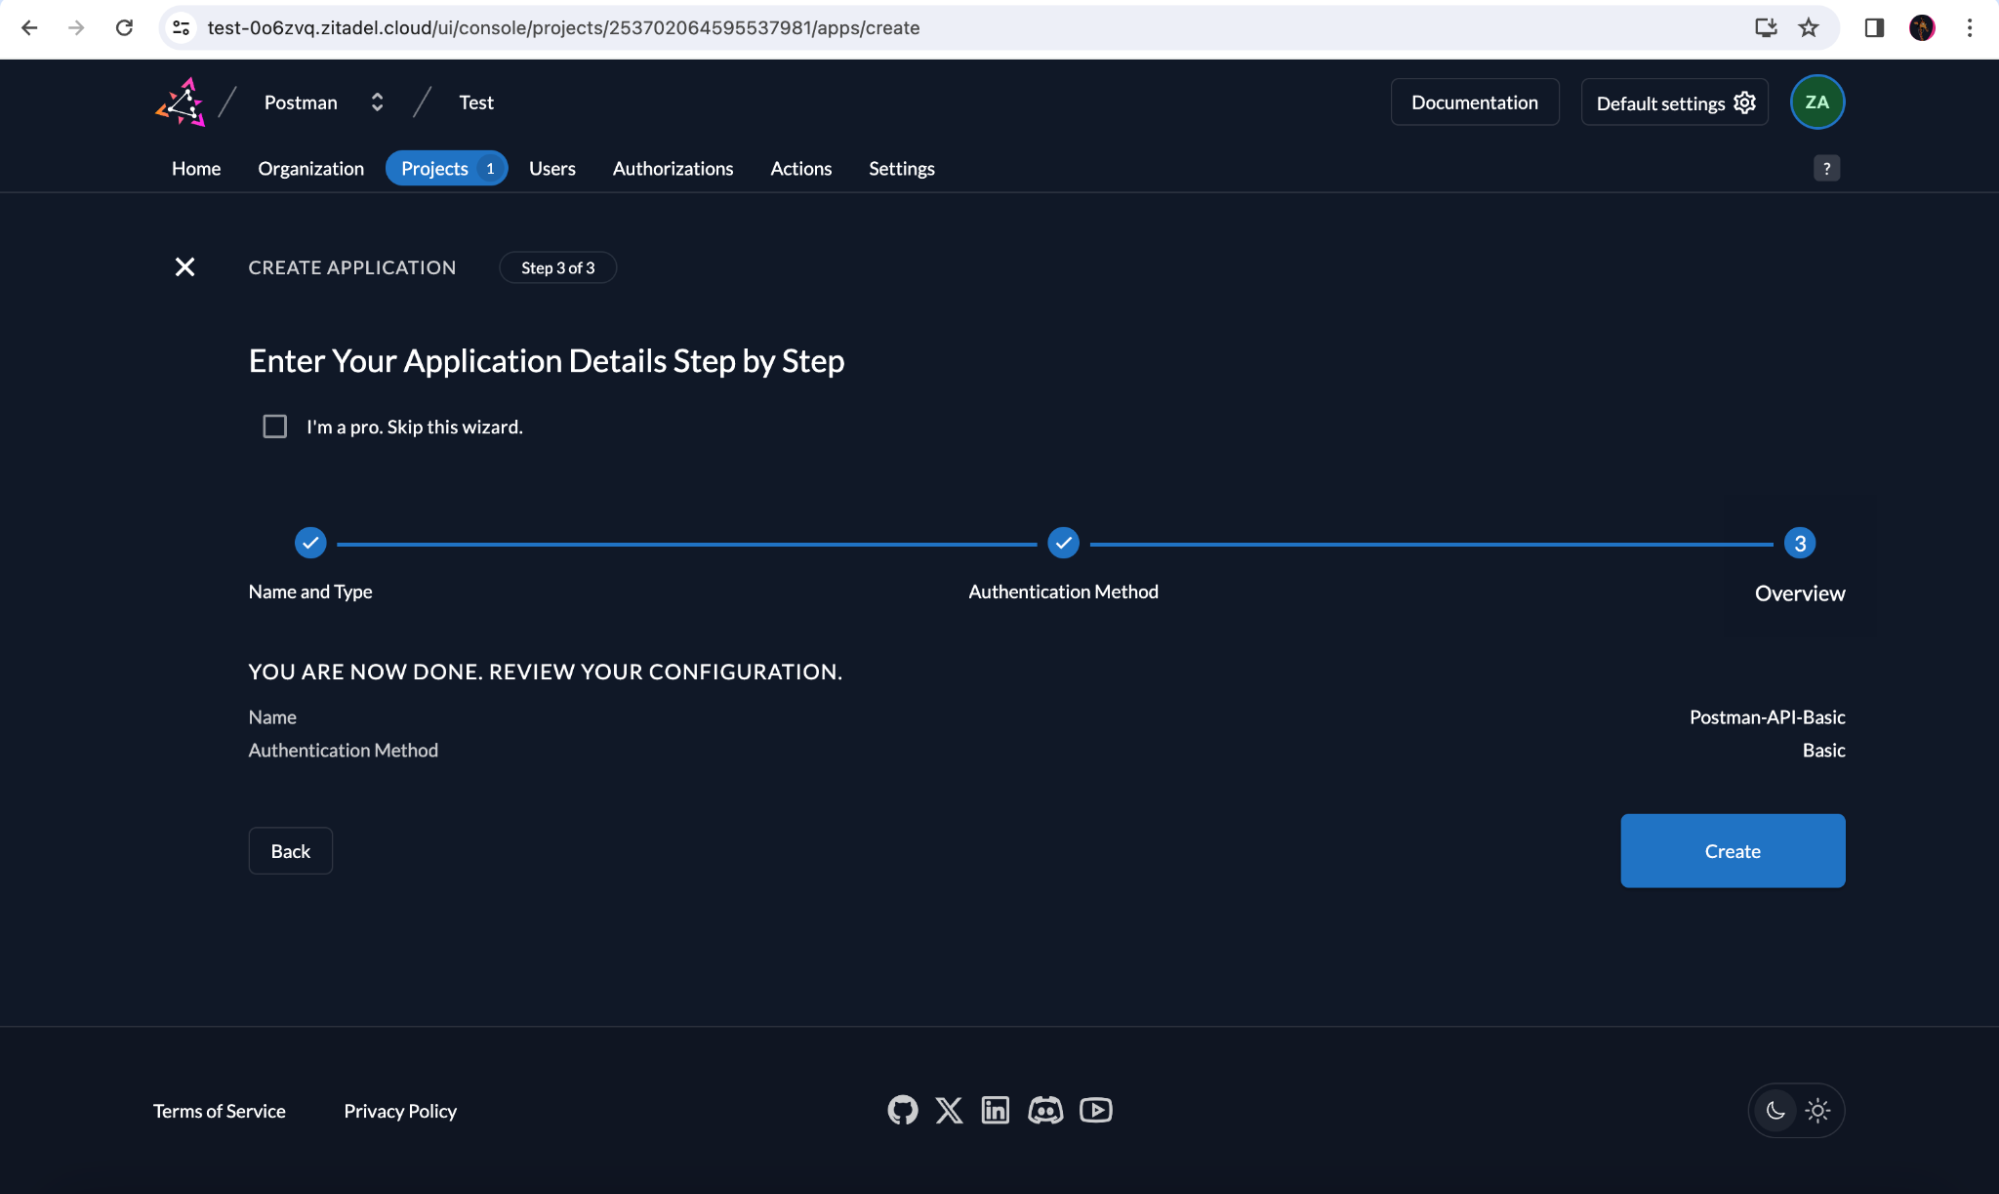Screen dimensions: 1999x1194
Task: Bookmark this page with star icon
Action: pyautogui.click(x=1808, y=27)
